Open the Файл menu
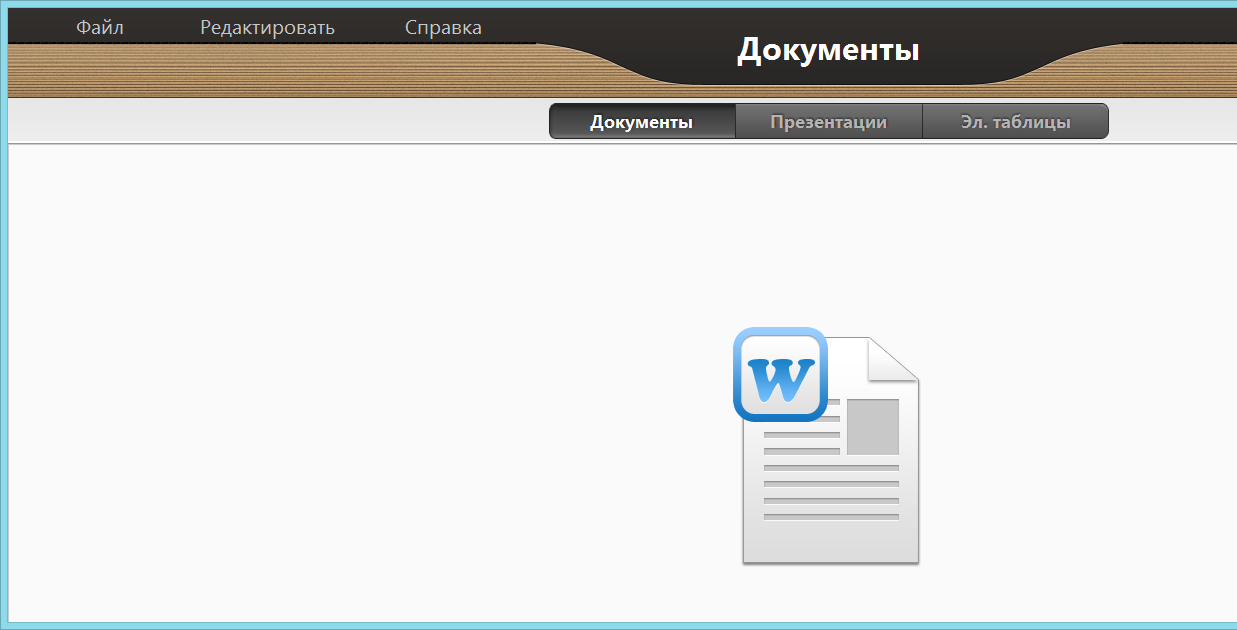Image resolution: width=1237 pixels, height=630 pixels. tap(99, 28)
